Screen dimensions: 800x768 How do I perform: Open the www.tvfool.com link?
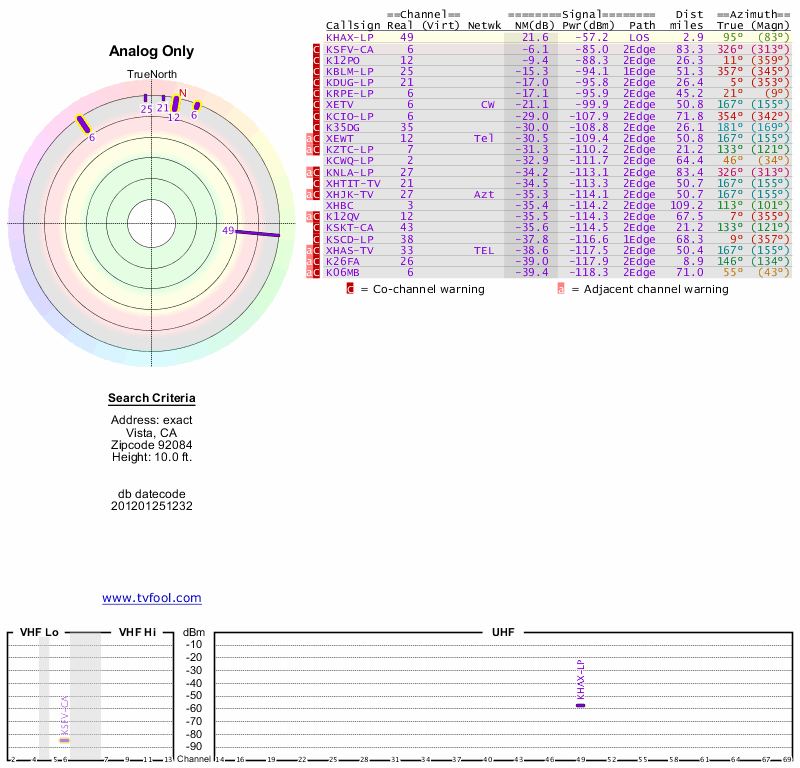point(152,598)
